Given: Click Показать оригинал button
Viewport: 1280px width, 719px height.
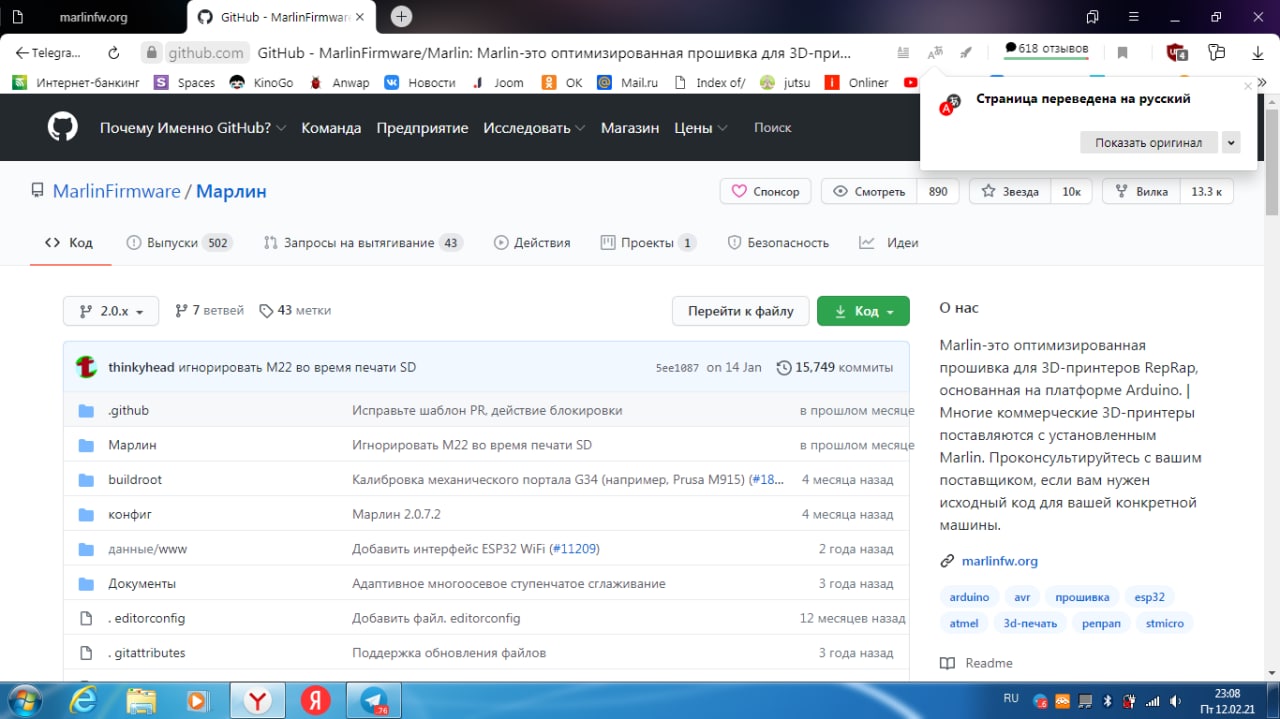Looking at the screenshot, I should tap(1149, 142).
